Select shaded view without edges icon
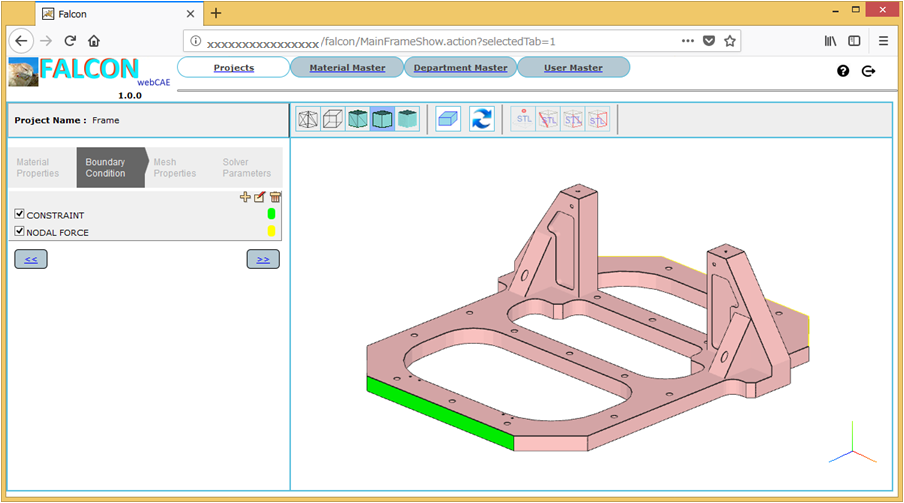 click(x=407, y=120)
